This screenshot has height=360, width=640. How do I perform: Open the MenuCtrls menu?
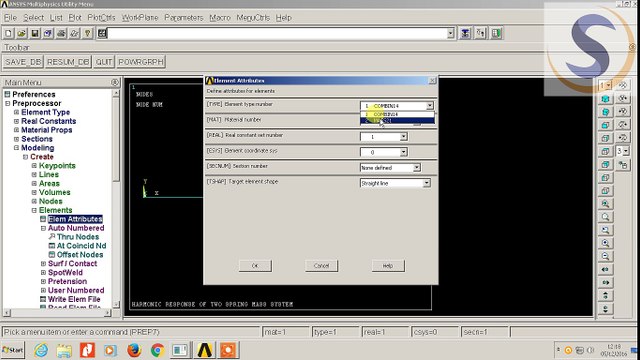(253, 18)
